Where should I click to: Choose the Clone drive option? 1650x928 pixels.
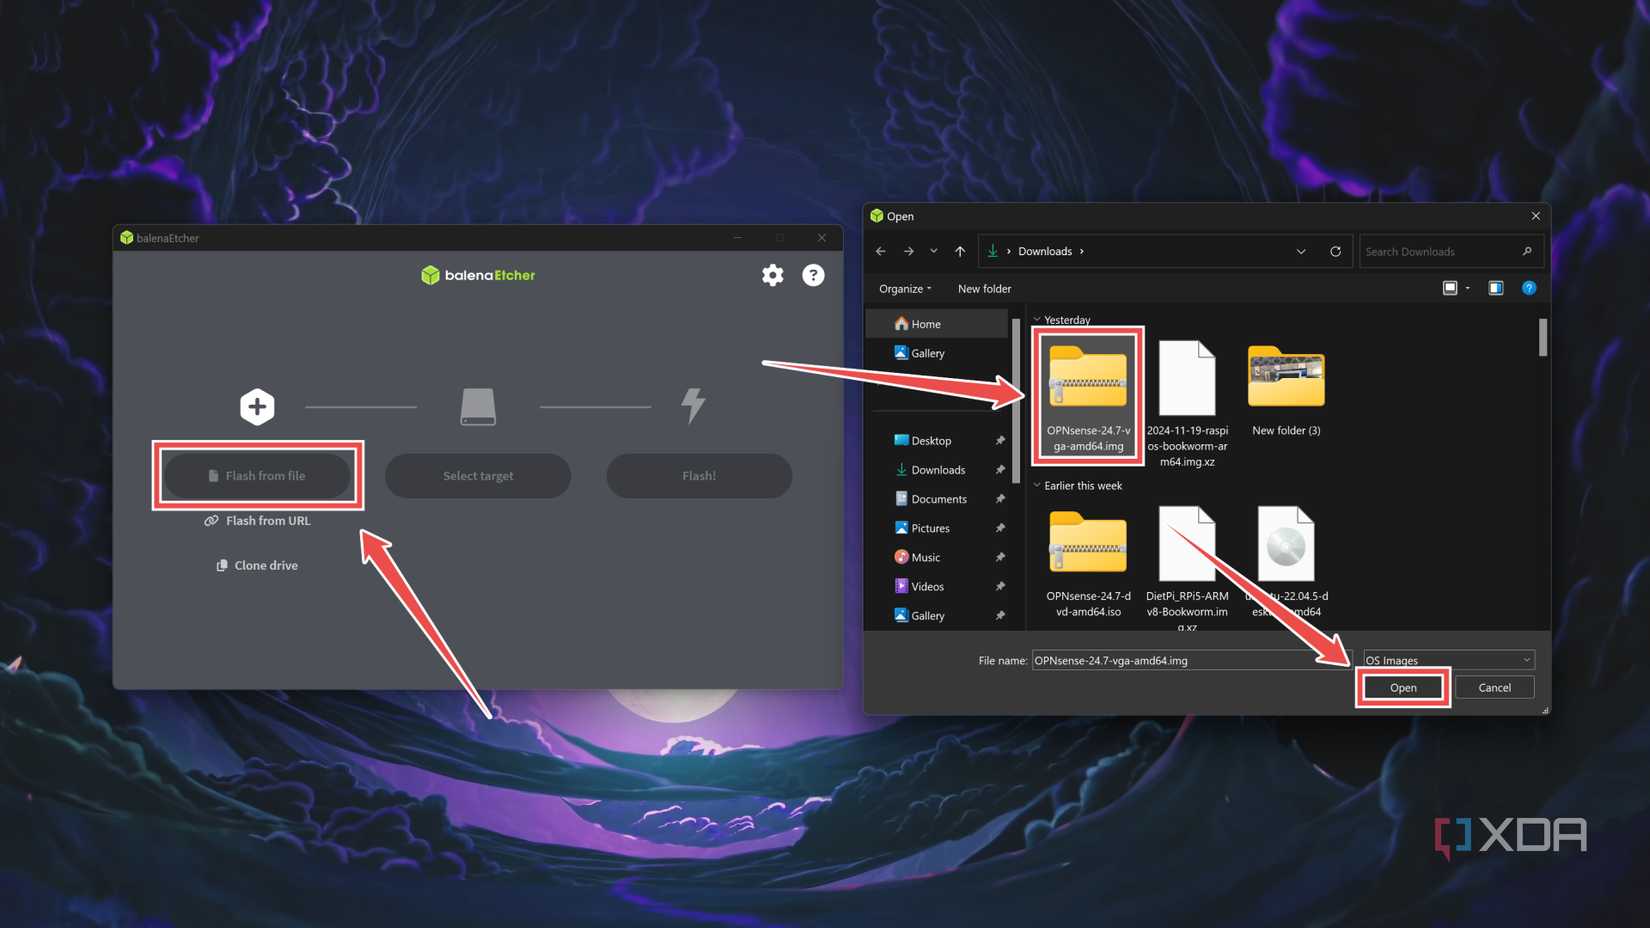coord(257,566)
